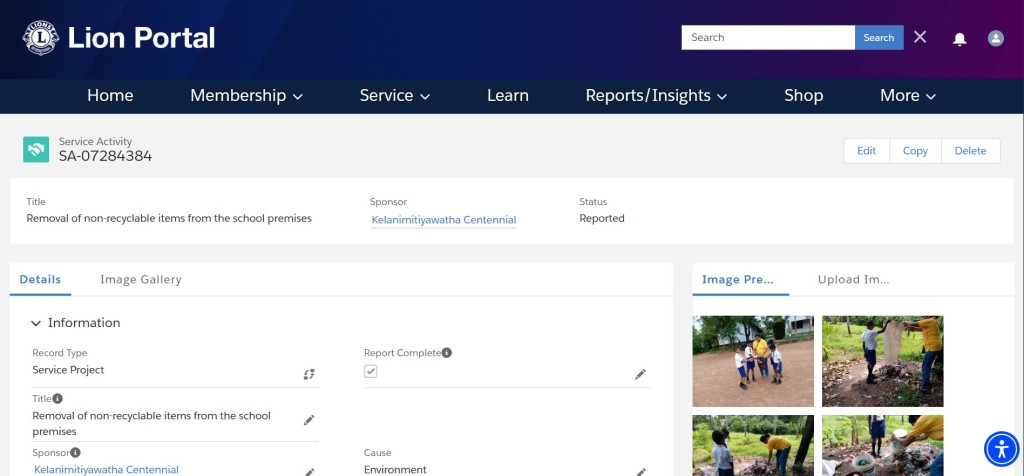
Task: Click the Cause value Environment
Action: pos(395,469)
